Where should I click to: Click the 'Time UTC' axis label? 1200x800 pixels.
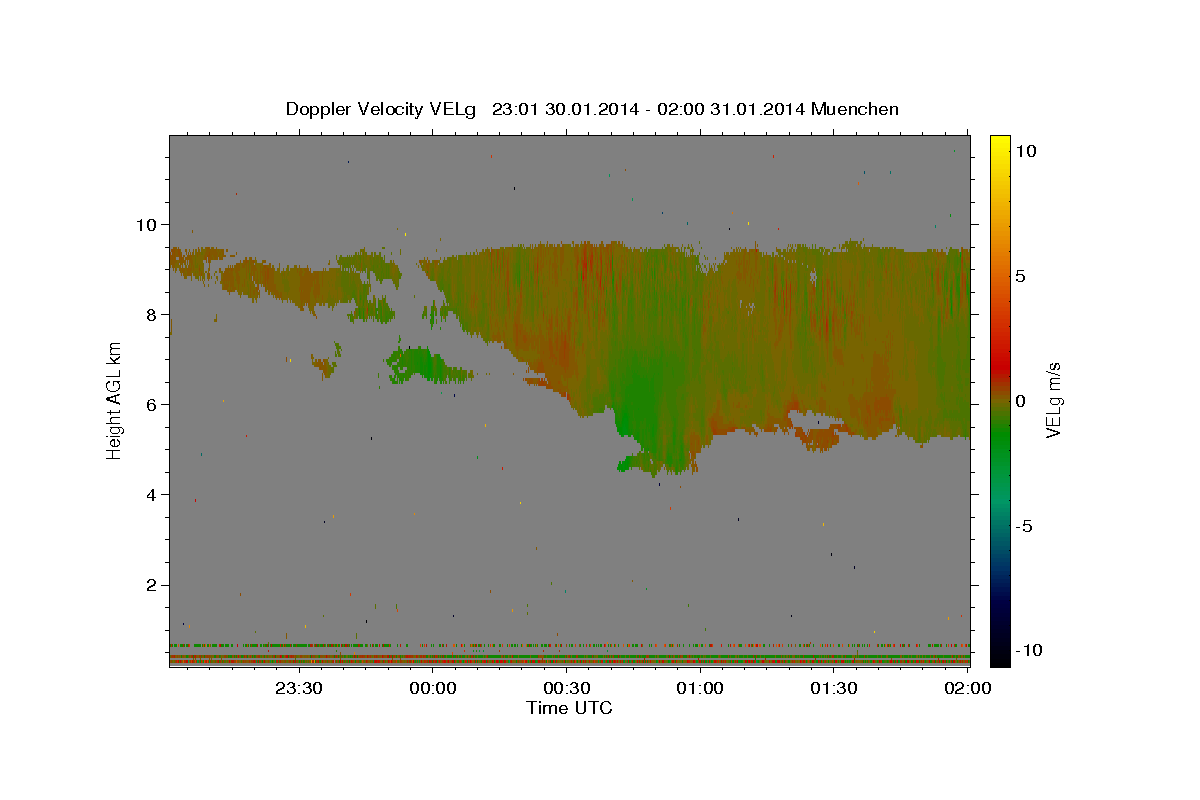click(569, 708)
